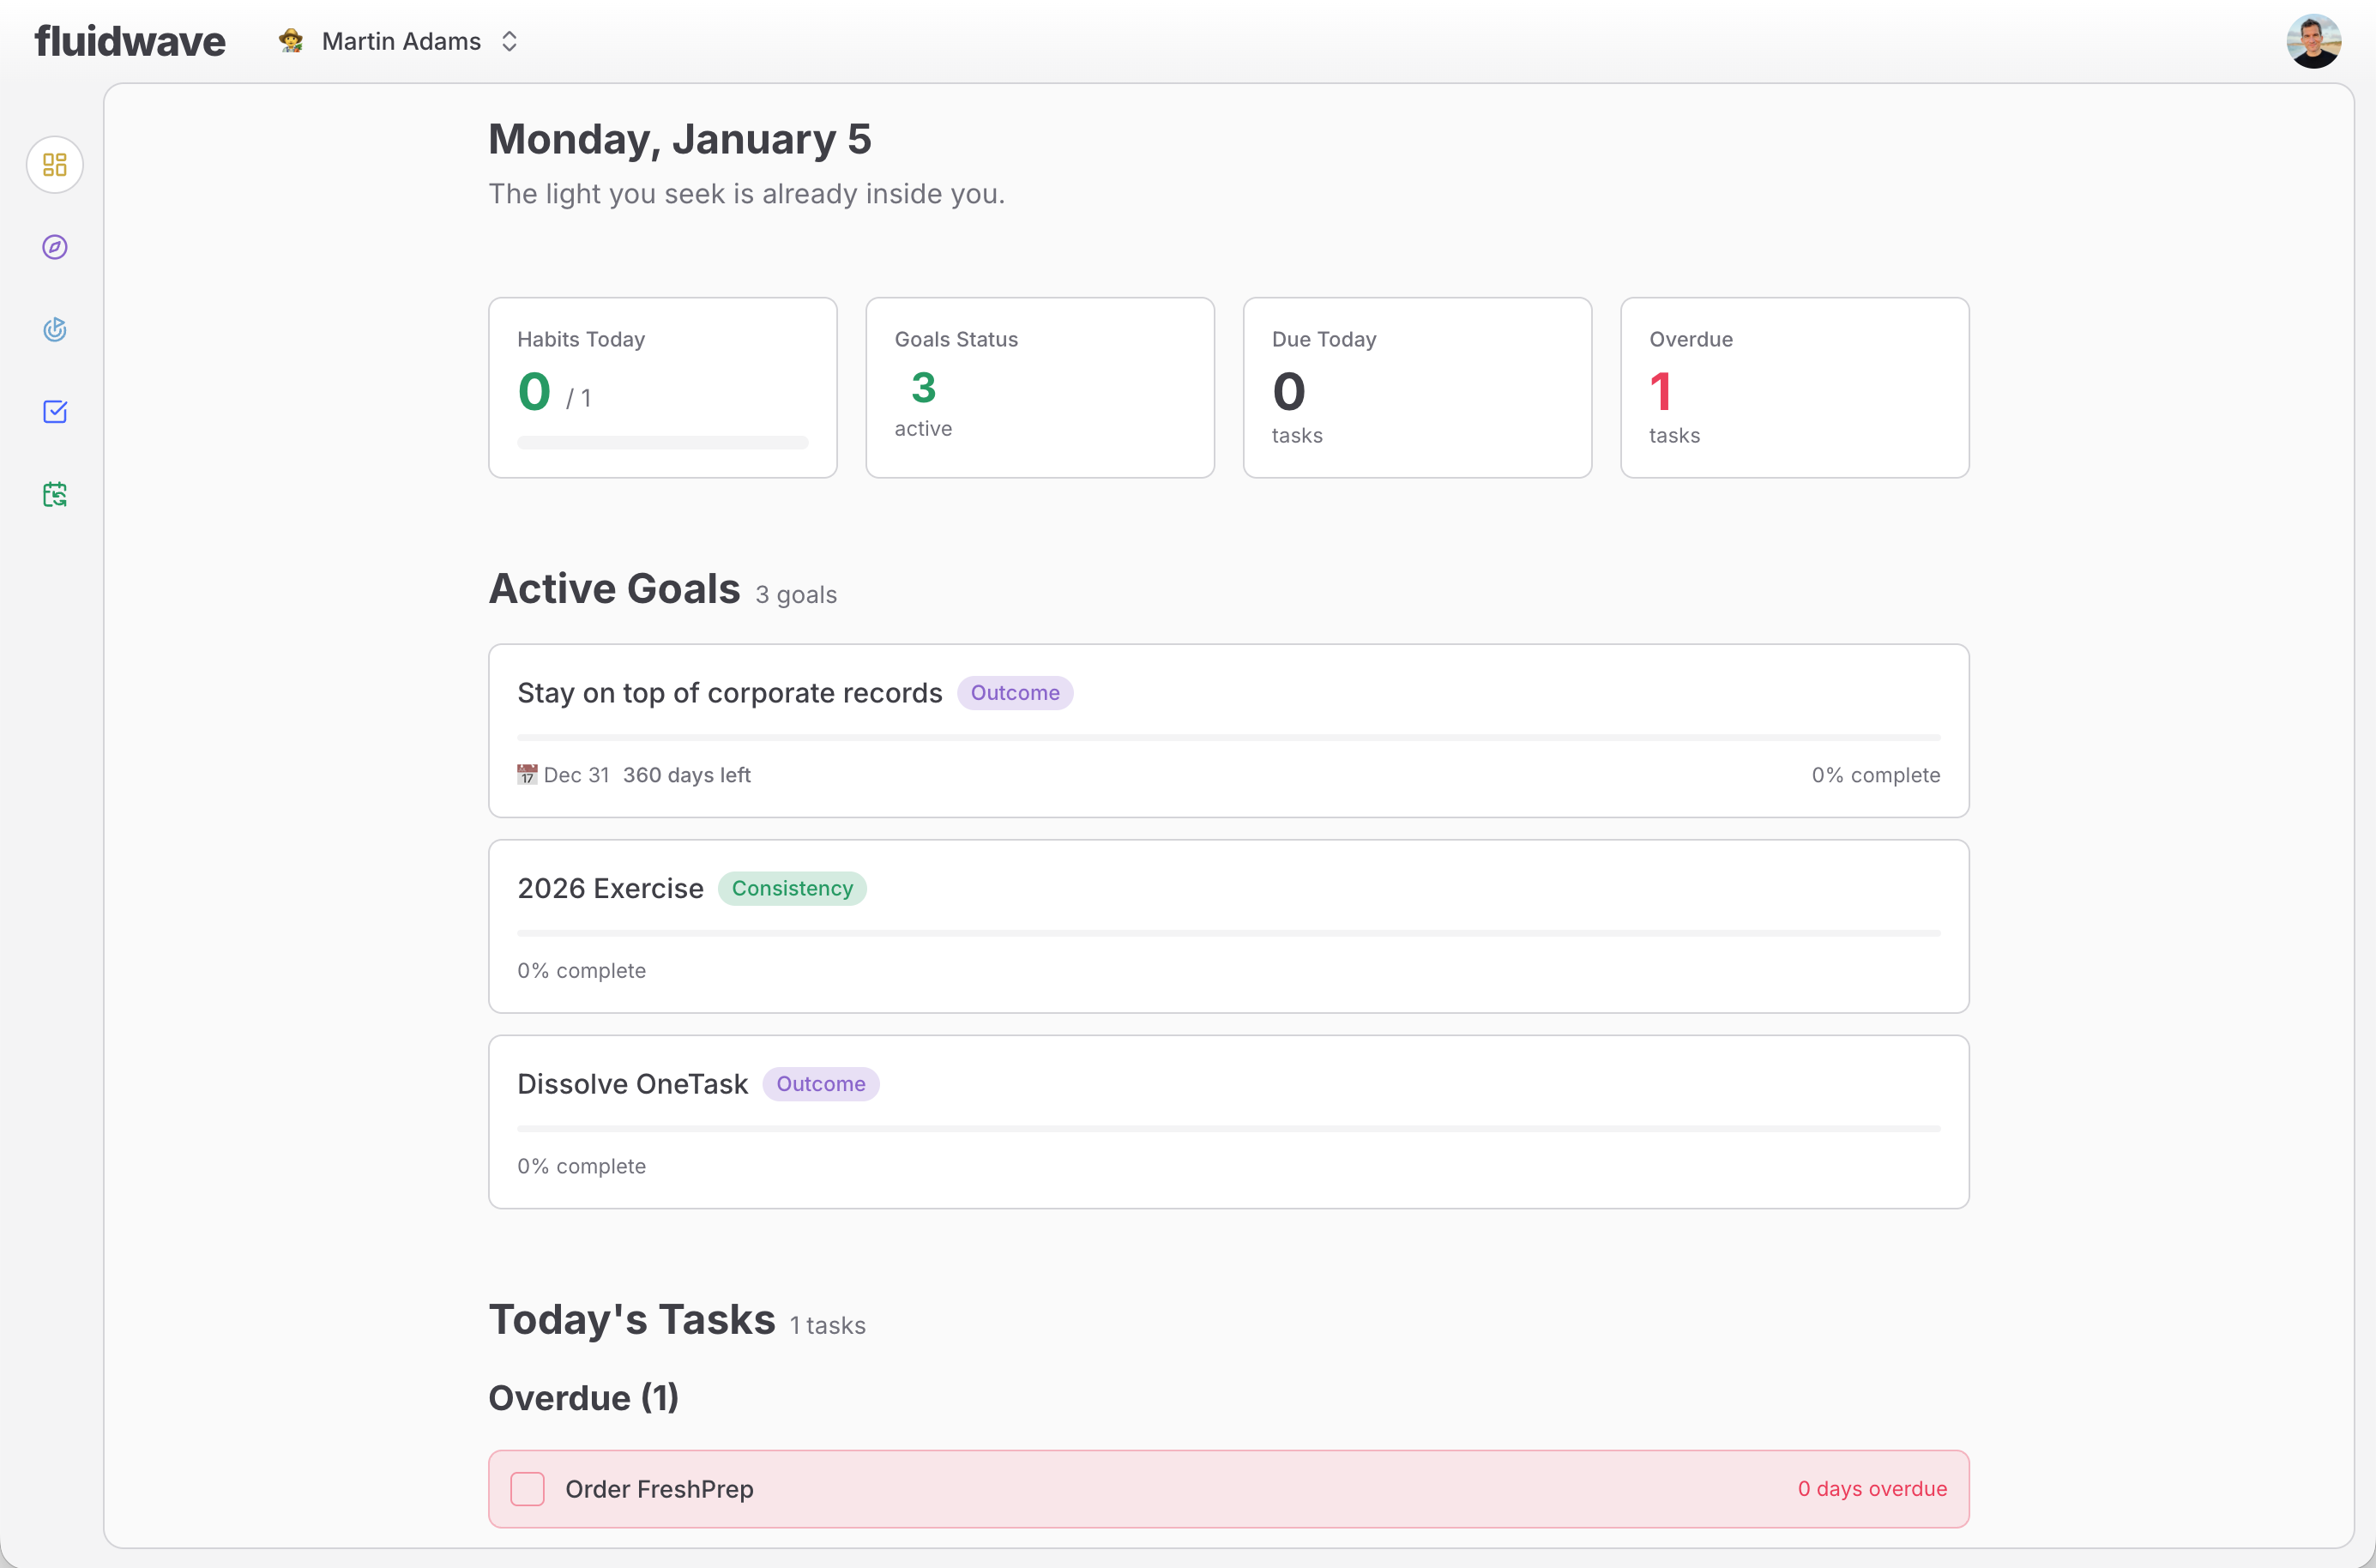Expand the workspace switcher chevrons
This screenshot has width=2376, height=1568.
point(509,41)
